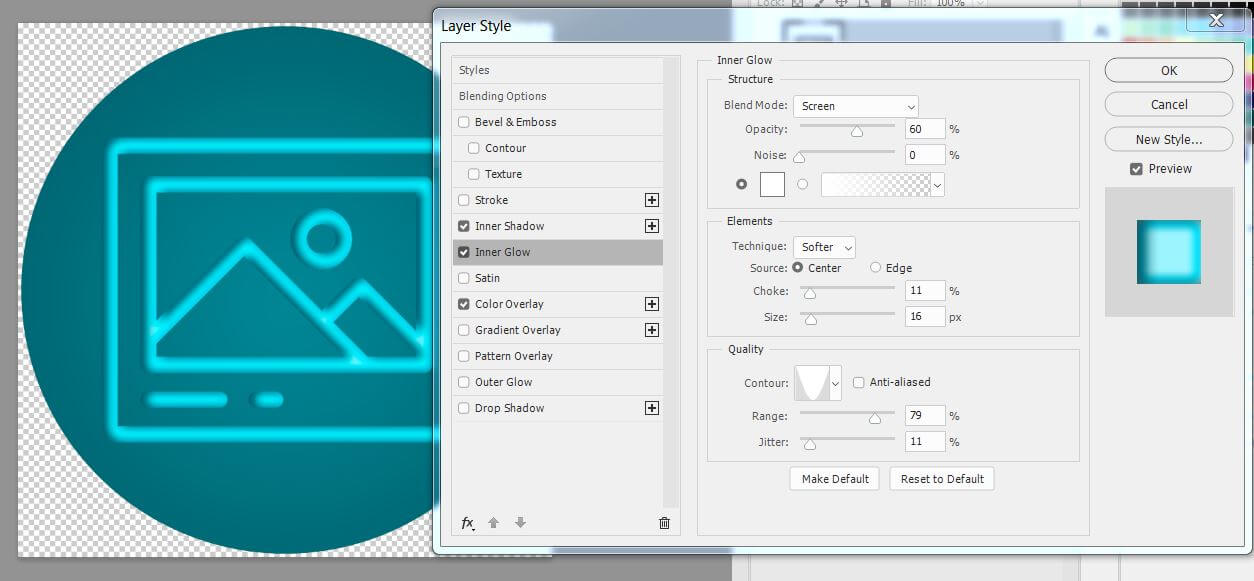Open the fx effects menu icon

click(x=467, y=523)
